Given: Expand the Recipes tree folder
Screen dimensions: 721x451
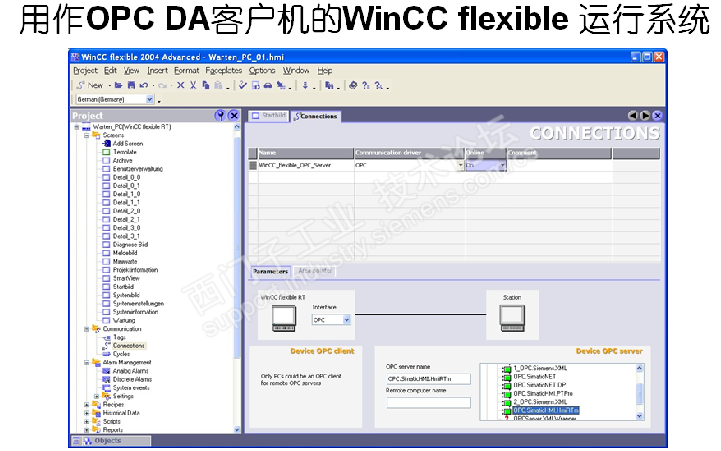Looking at the screenshot, I should pyautogui.click(x=86, y=405).
